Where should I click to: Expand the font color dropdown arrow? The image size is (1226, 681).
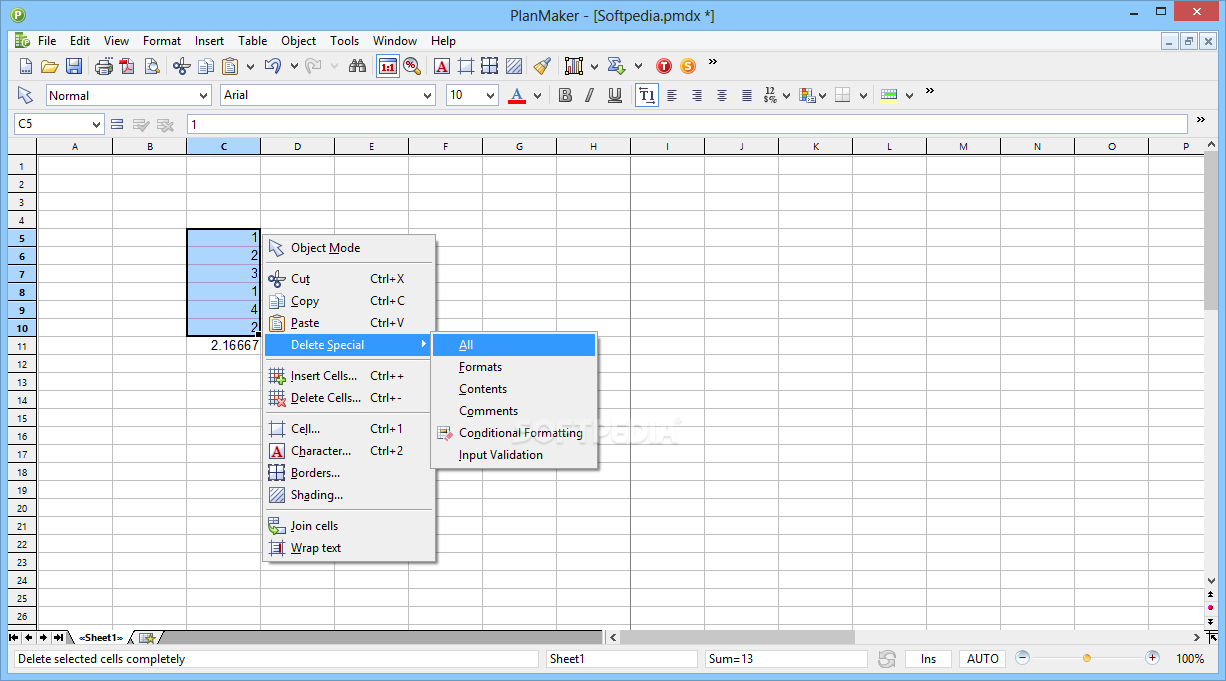coord(537,96)
